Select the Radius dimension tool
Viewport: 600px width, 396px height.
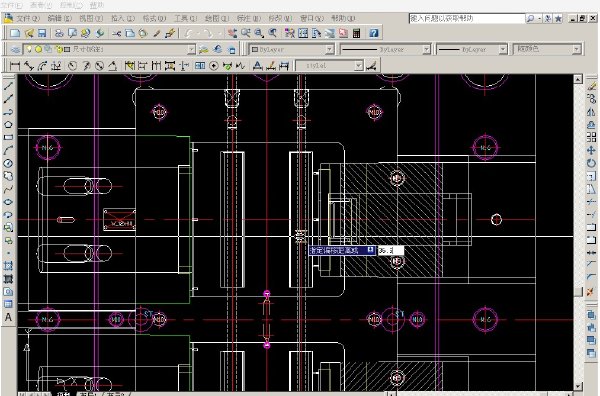coord(72,66)
